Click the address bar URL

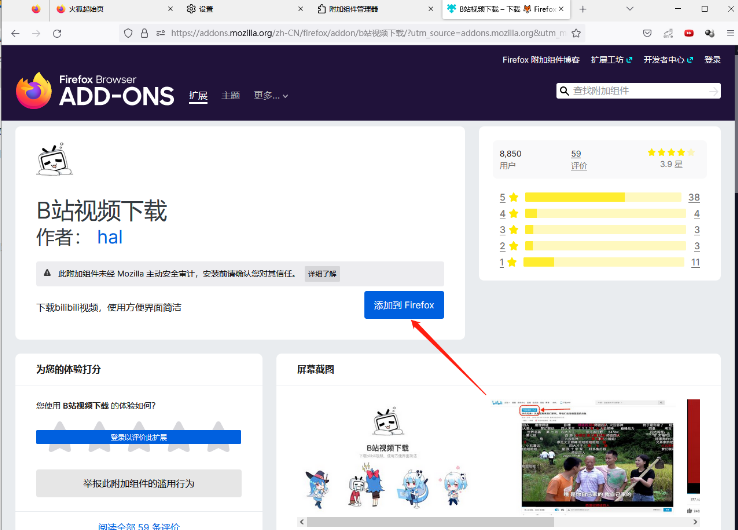pos(369,33)
